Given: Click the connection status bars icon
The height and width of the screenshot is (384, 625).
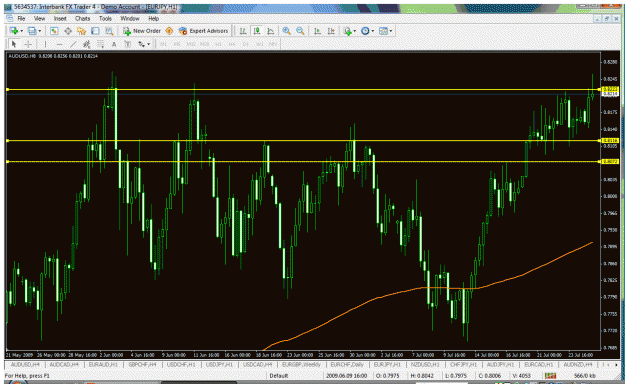Looking at the screenshot, I should tap(550, 376).
